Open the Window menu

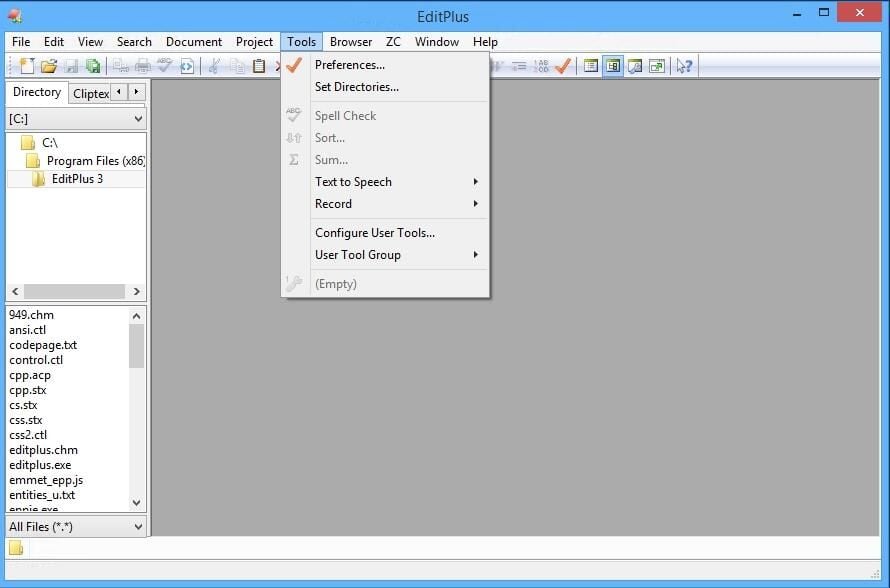tap(436, 42)
